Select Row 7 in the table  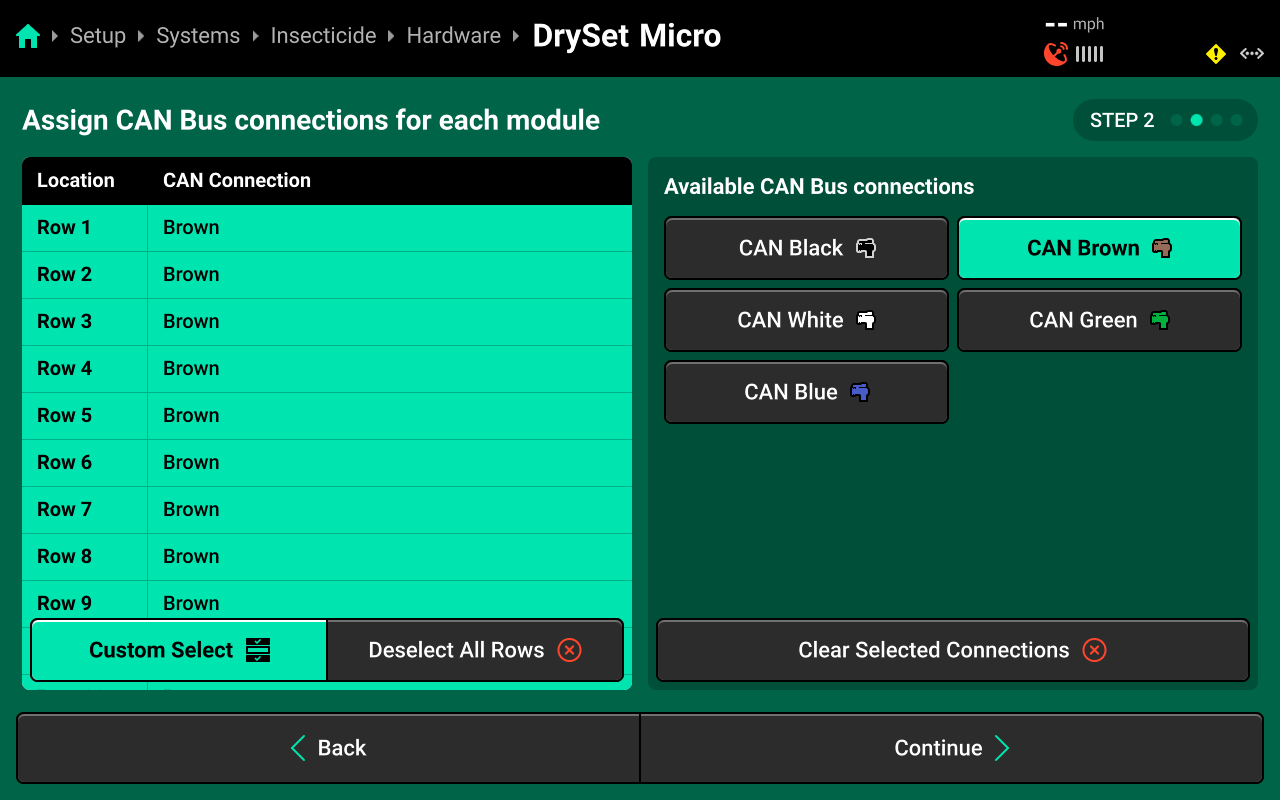(x=327, y=510)
